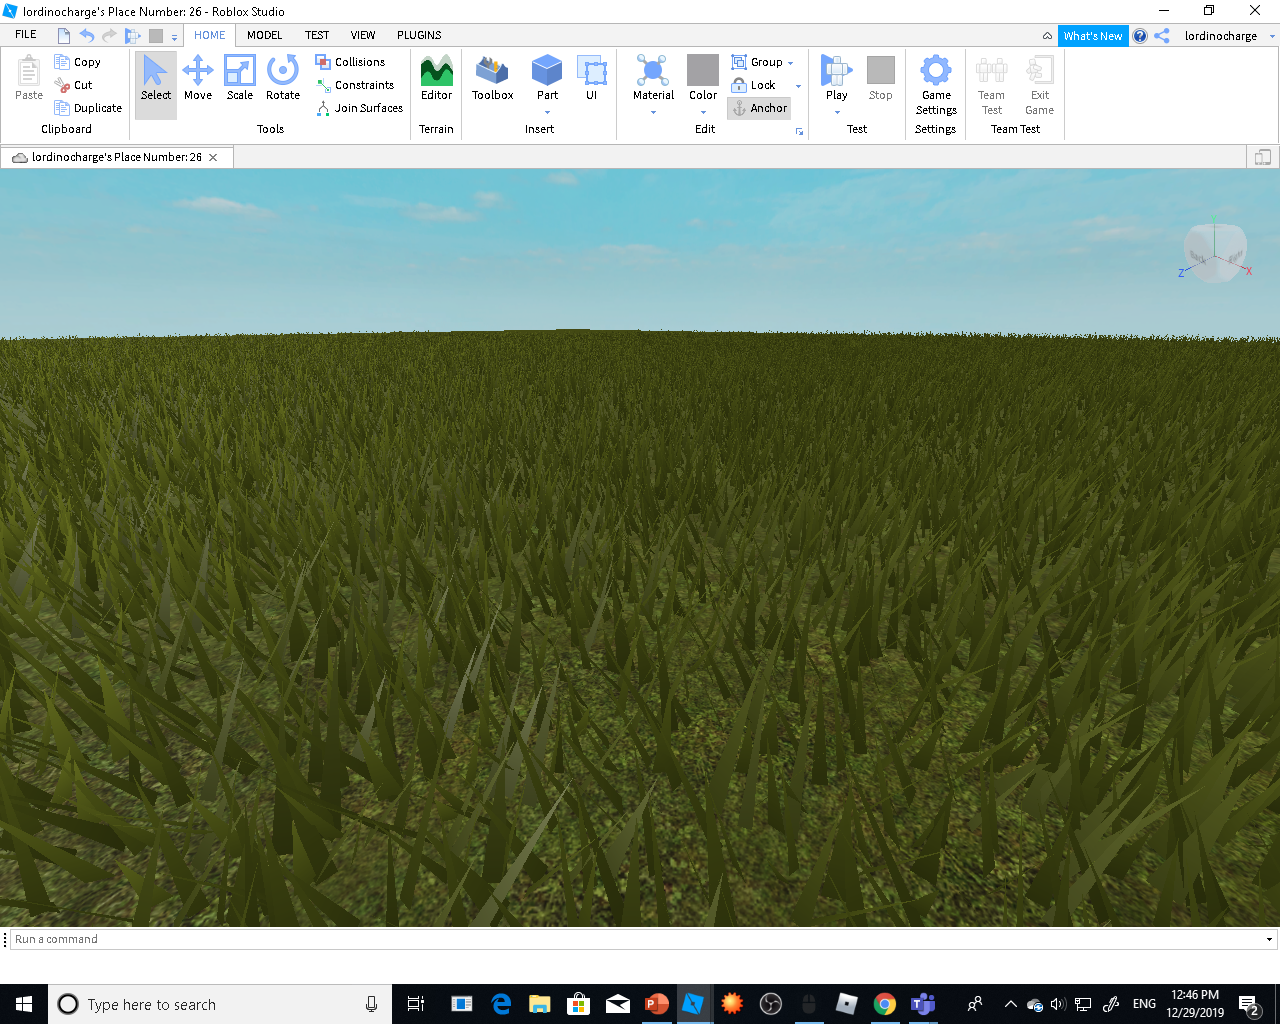Duplicate the selected object
Screen dimensions: 1280x1024
88,108
